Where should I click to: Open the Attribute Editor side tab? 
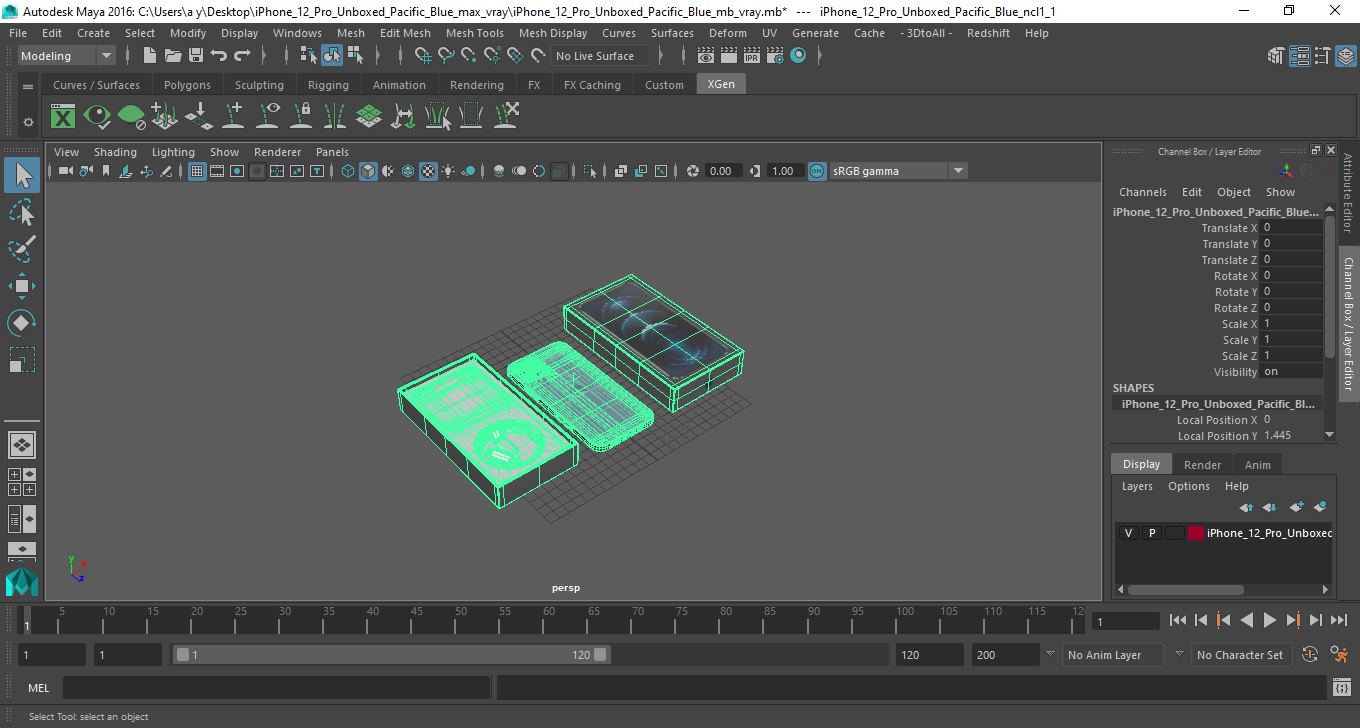point(1347,192)
